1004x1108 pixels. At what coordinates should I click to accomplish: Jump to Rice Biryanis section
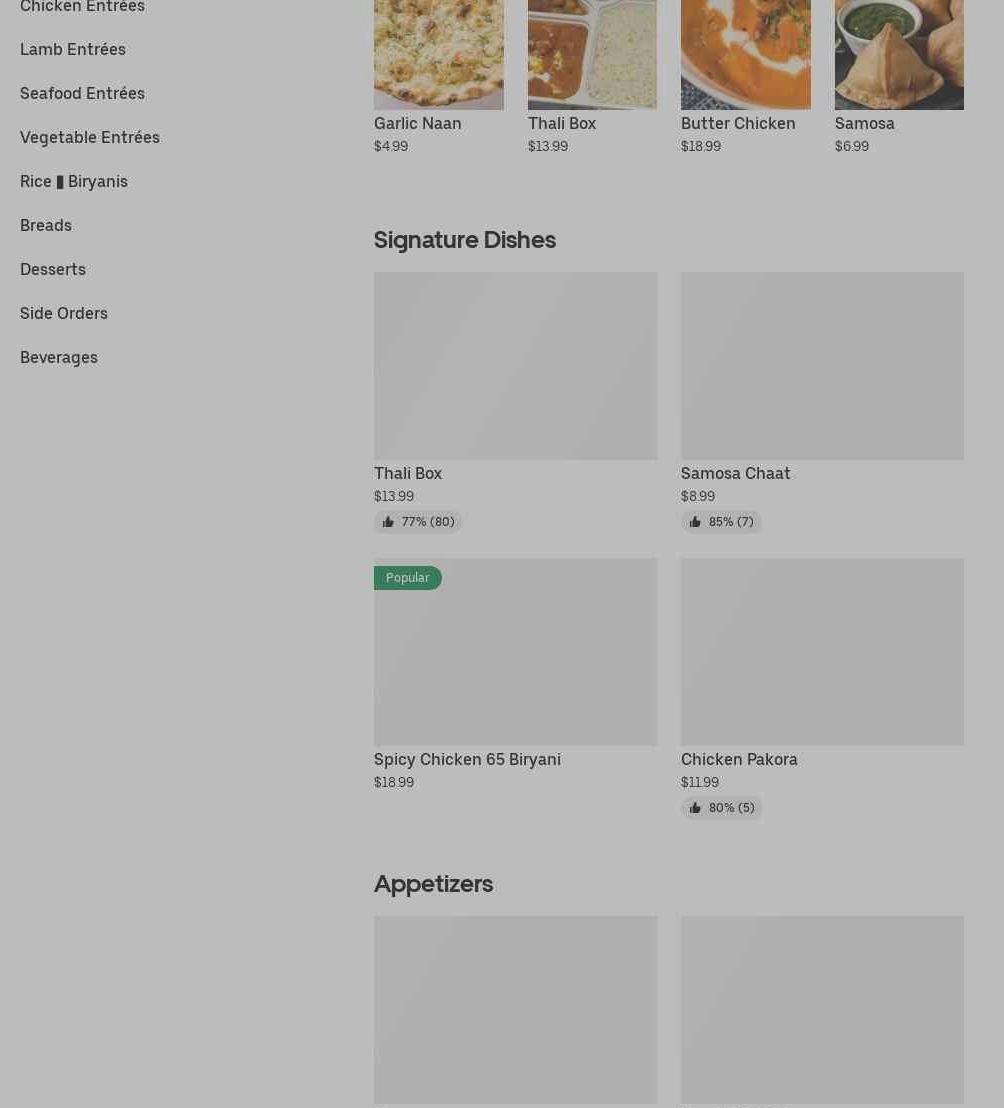click(x=74, y=181)
